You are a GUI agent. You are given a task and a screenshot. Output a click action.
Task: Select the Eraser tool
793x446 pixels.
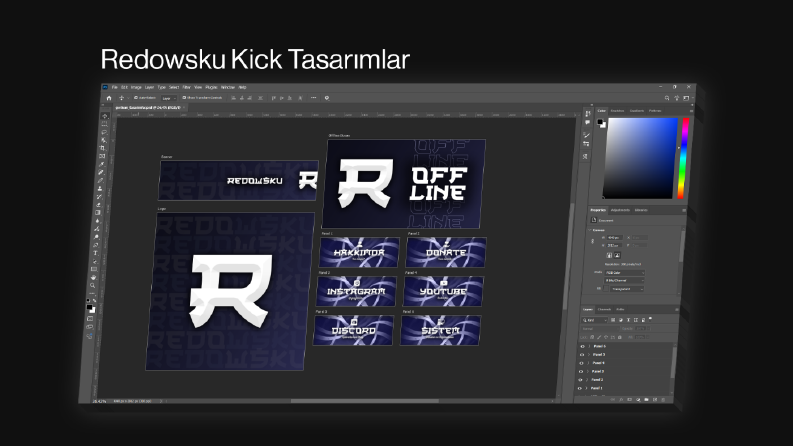99,205
